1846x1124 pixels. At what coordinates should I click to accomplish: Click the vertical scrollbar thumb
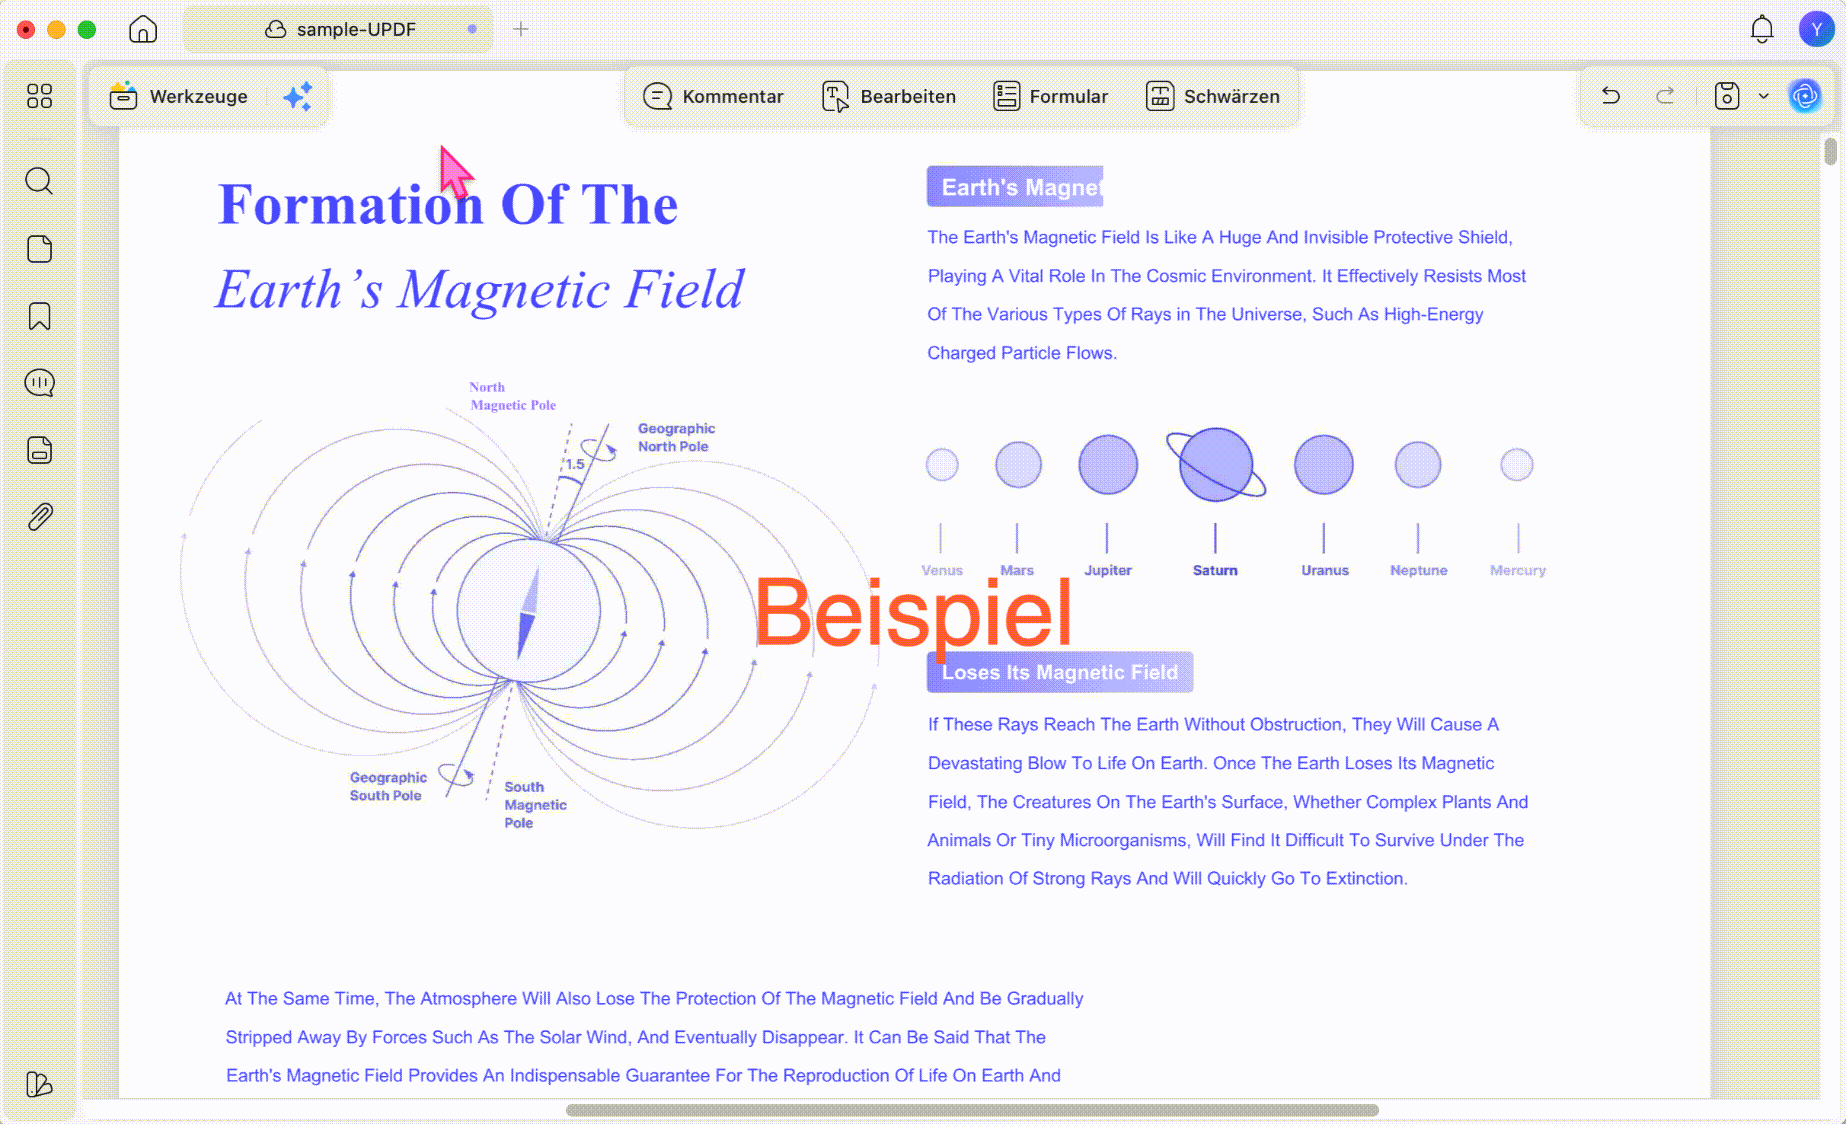click(1830, 151)
